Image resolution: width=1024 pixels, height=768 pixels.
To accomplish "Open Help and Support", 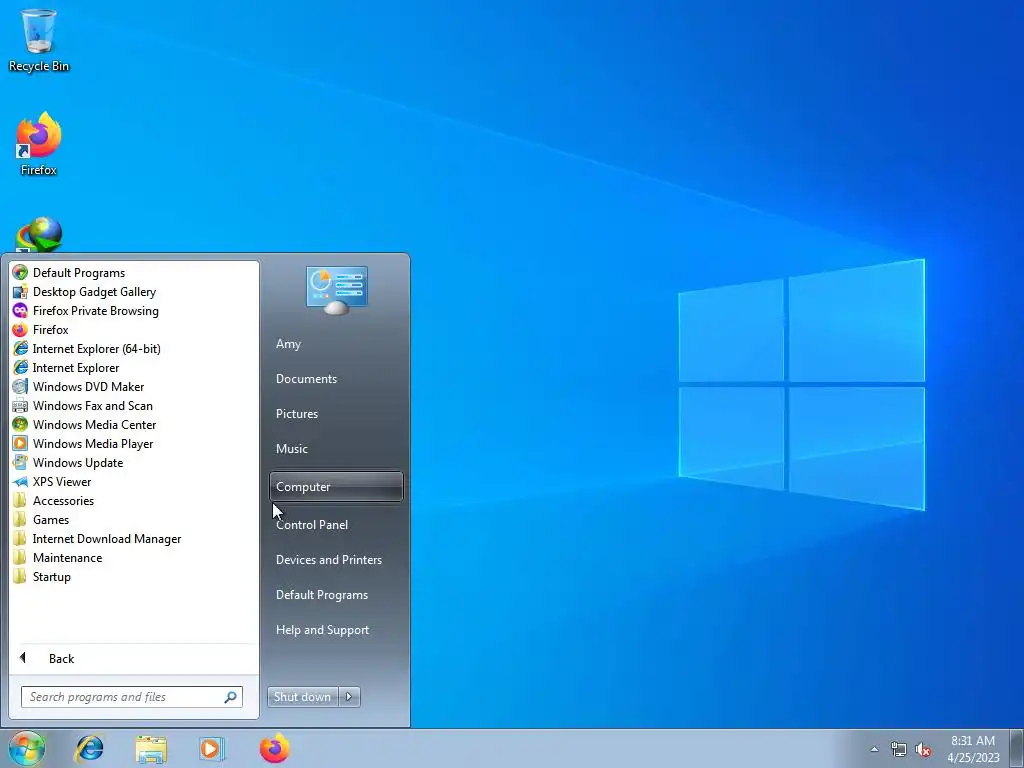I will tap(323, 630).
